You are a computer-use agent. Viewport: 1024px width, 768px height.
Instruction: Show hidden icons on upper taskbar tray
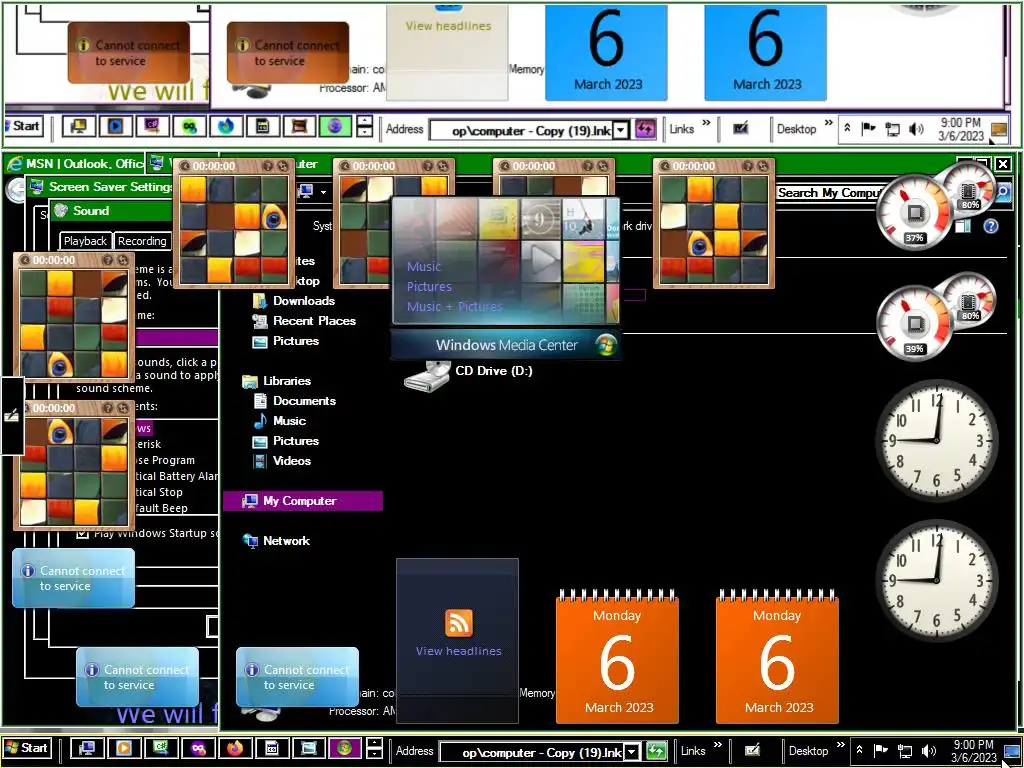coord(847,128)
